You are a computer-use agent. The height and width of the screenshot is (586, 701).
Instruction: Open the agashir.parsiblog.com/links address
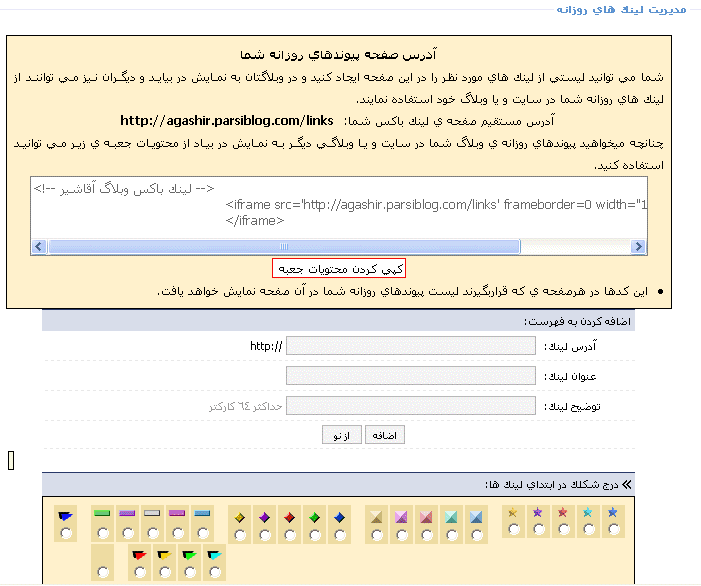click(227, 121)
